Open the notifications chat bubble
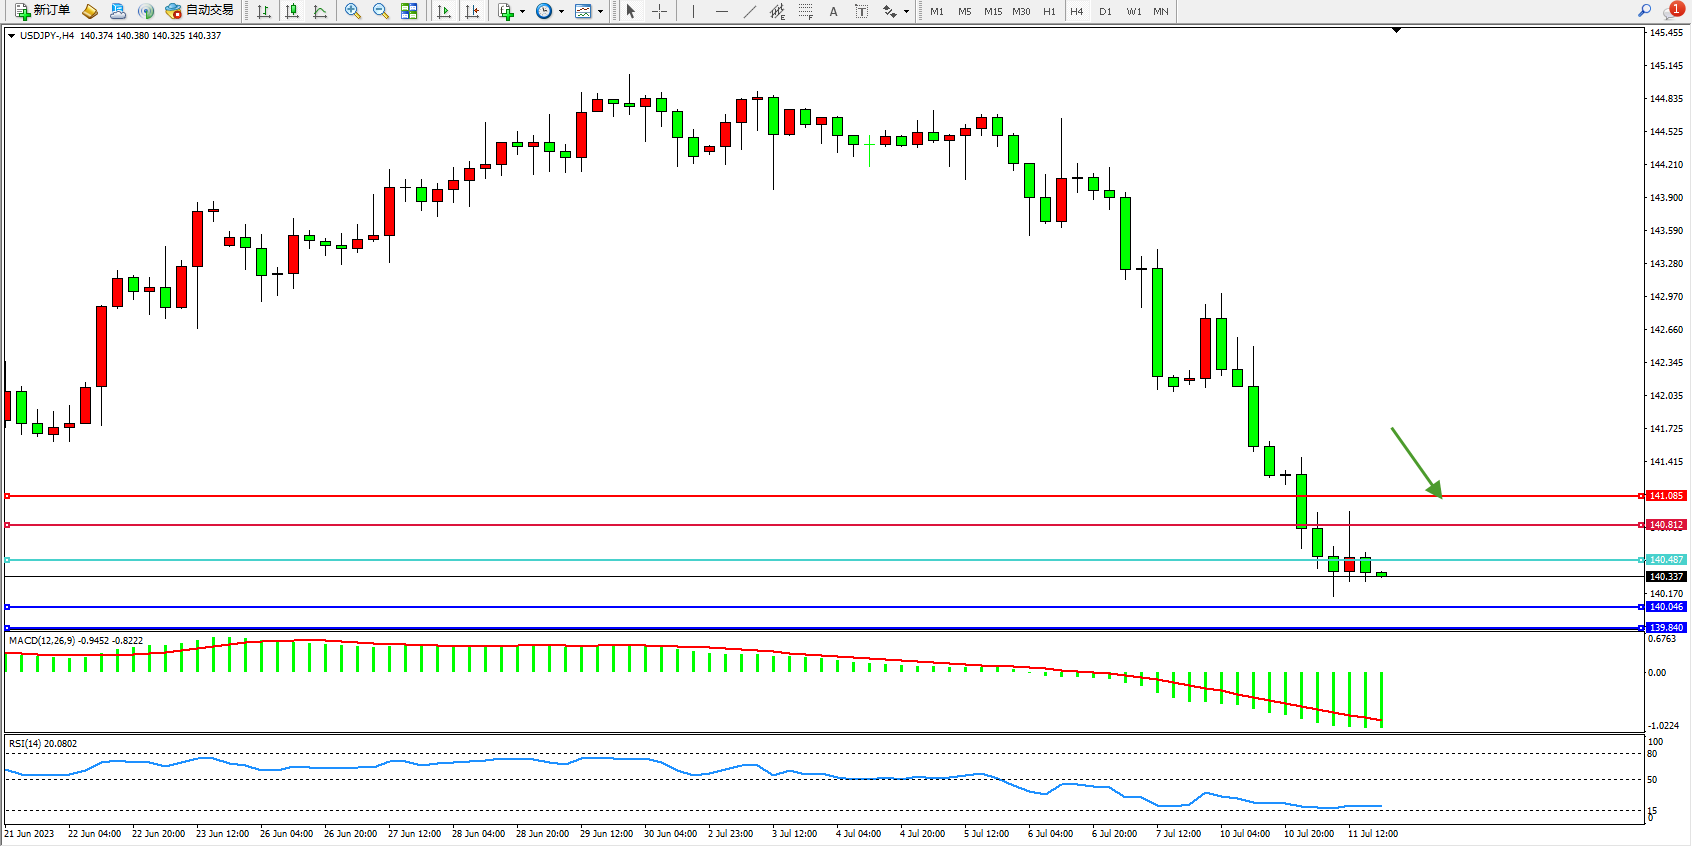The width and height of the screenshot is (1692, 847). pos(1672,11)
